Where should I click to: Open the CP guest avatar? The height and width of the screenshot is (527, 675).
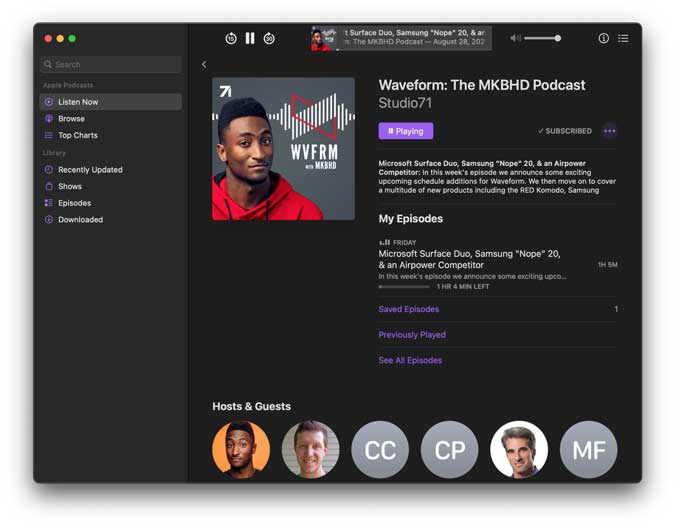coord(449,450)
